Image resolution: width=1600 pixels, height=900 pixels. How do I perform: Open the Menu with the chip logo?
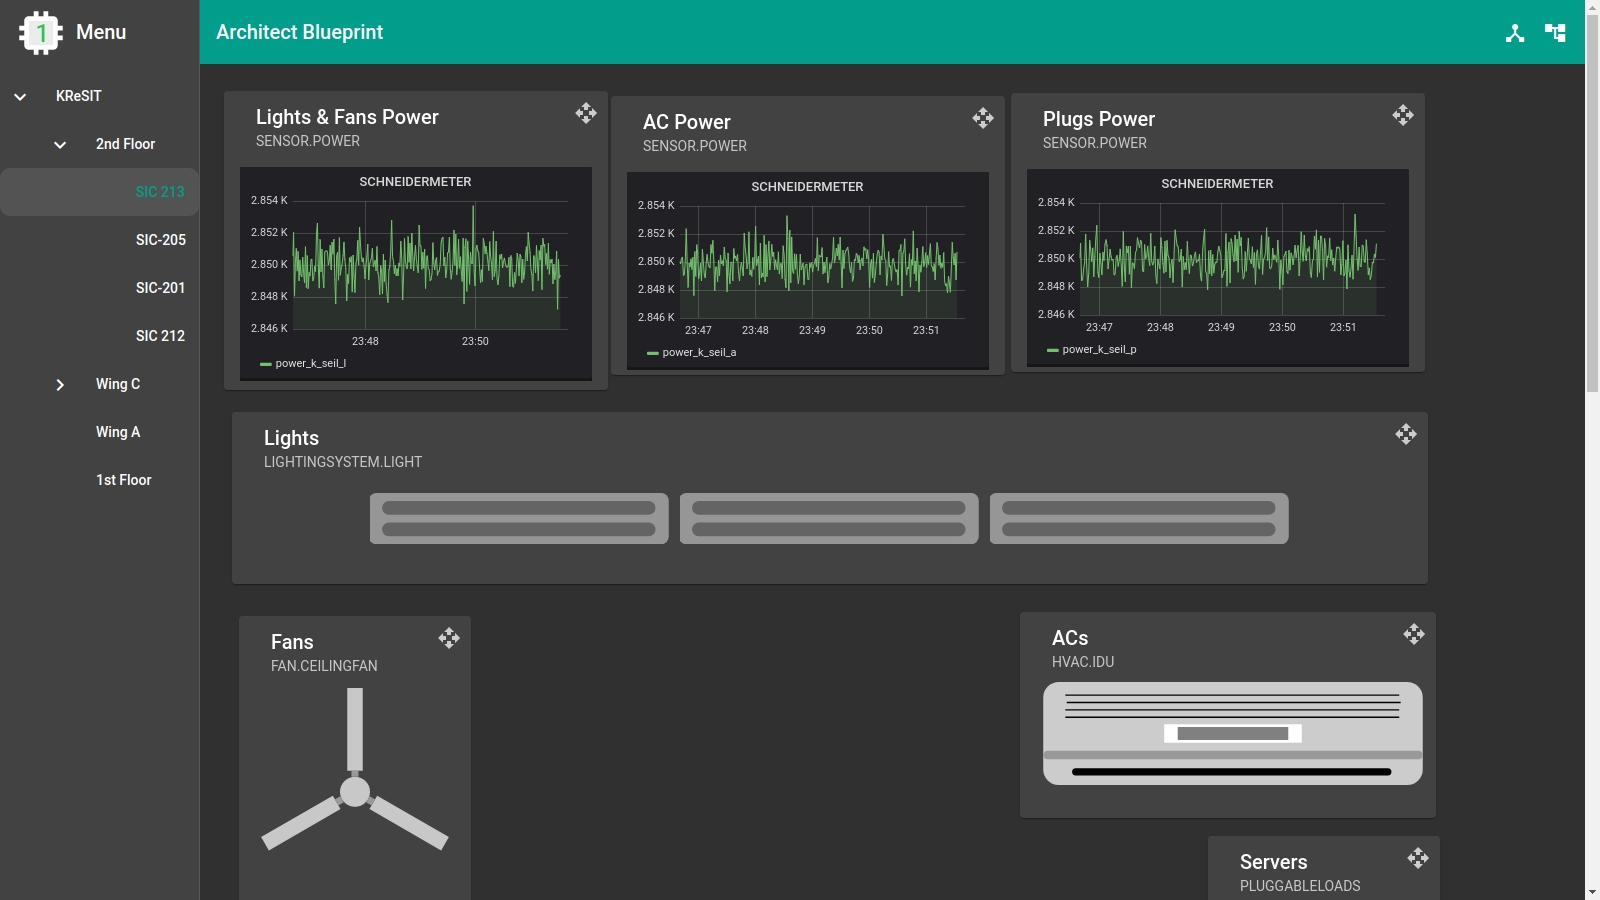(41, 32)
